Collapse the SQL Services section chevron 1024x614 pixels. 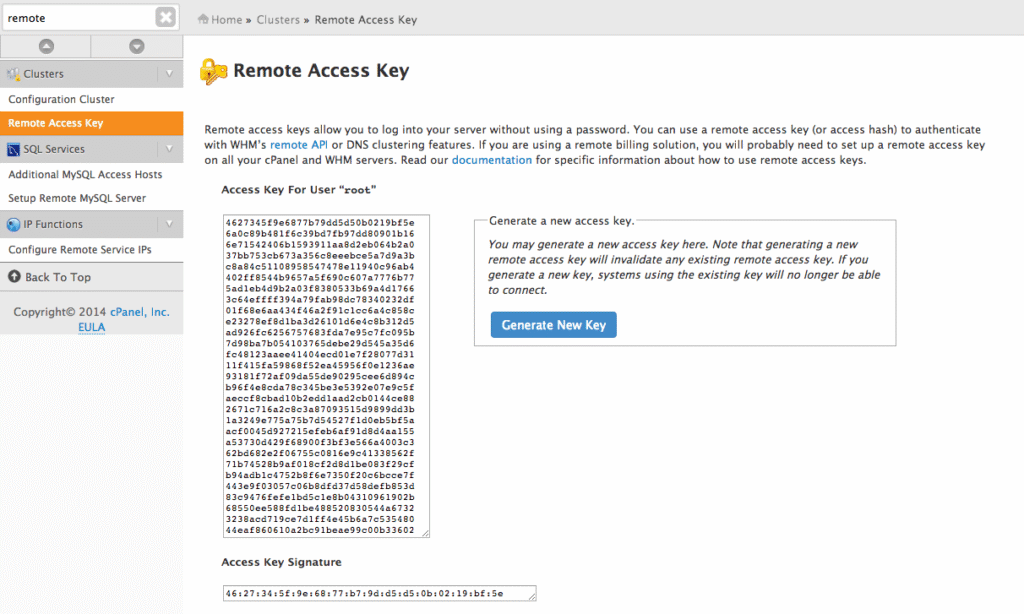(169, 149)
